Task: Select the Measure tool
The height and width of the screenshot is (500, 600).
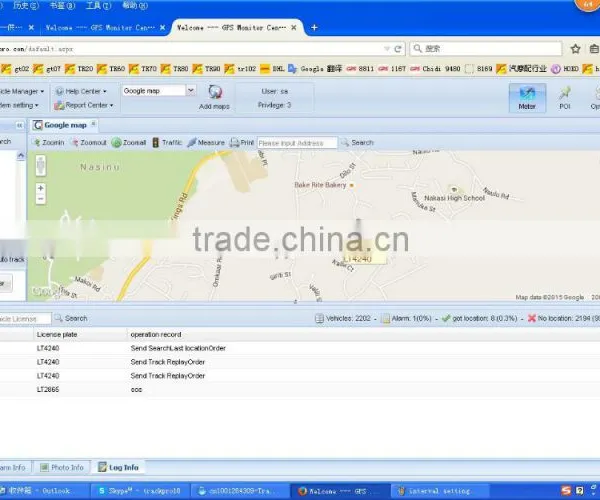Action: point(206,143)
